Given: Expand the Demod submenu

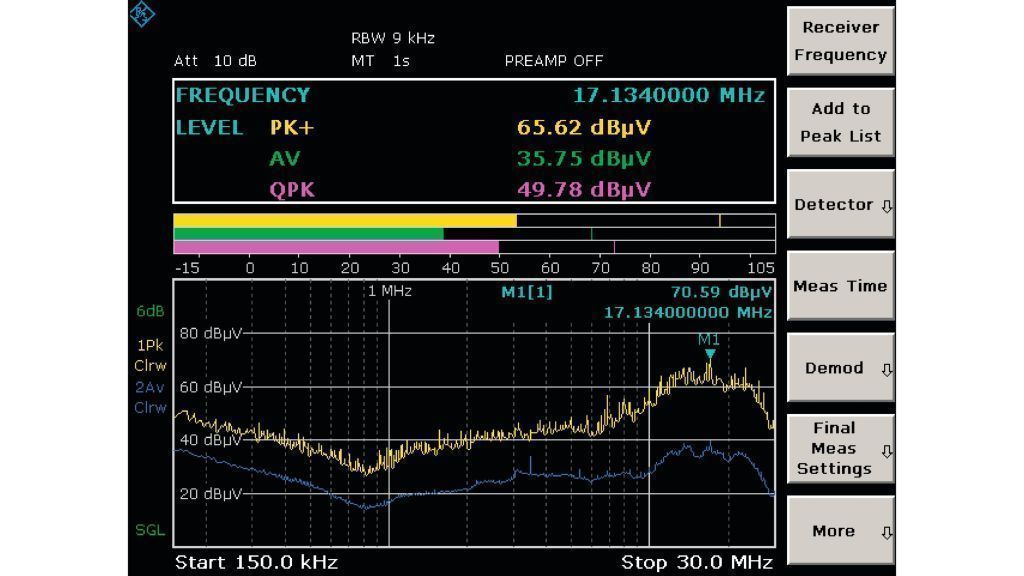Looking at the screenshot, I should (x=840, y=368).
